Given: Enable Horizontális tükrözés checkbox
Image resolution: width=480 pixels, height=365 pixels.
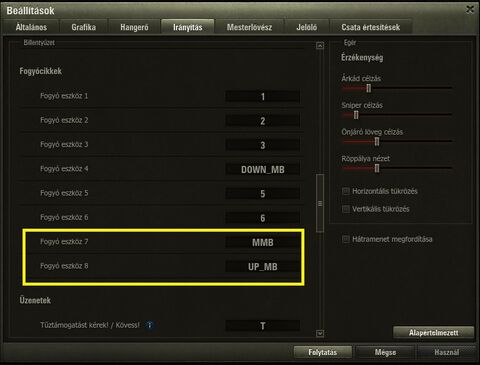Looking at the screenshot, I should pos(346,191).
